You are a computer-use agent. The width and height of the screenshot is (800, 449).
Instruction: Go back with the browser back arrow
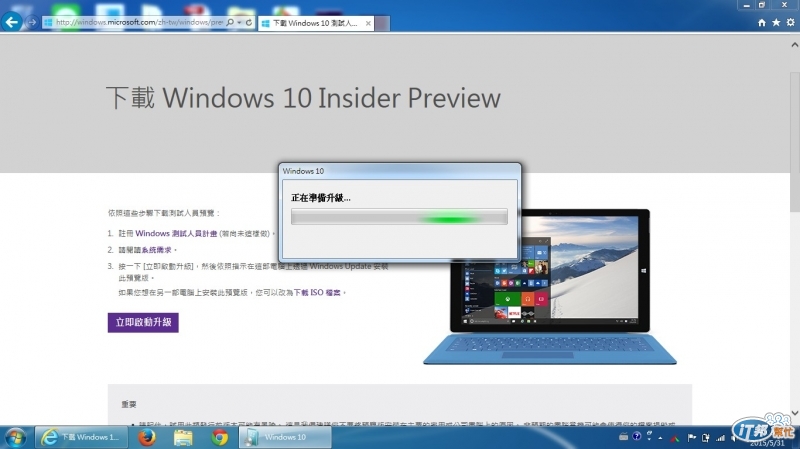point(12,22)
